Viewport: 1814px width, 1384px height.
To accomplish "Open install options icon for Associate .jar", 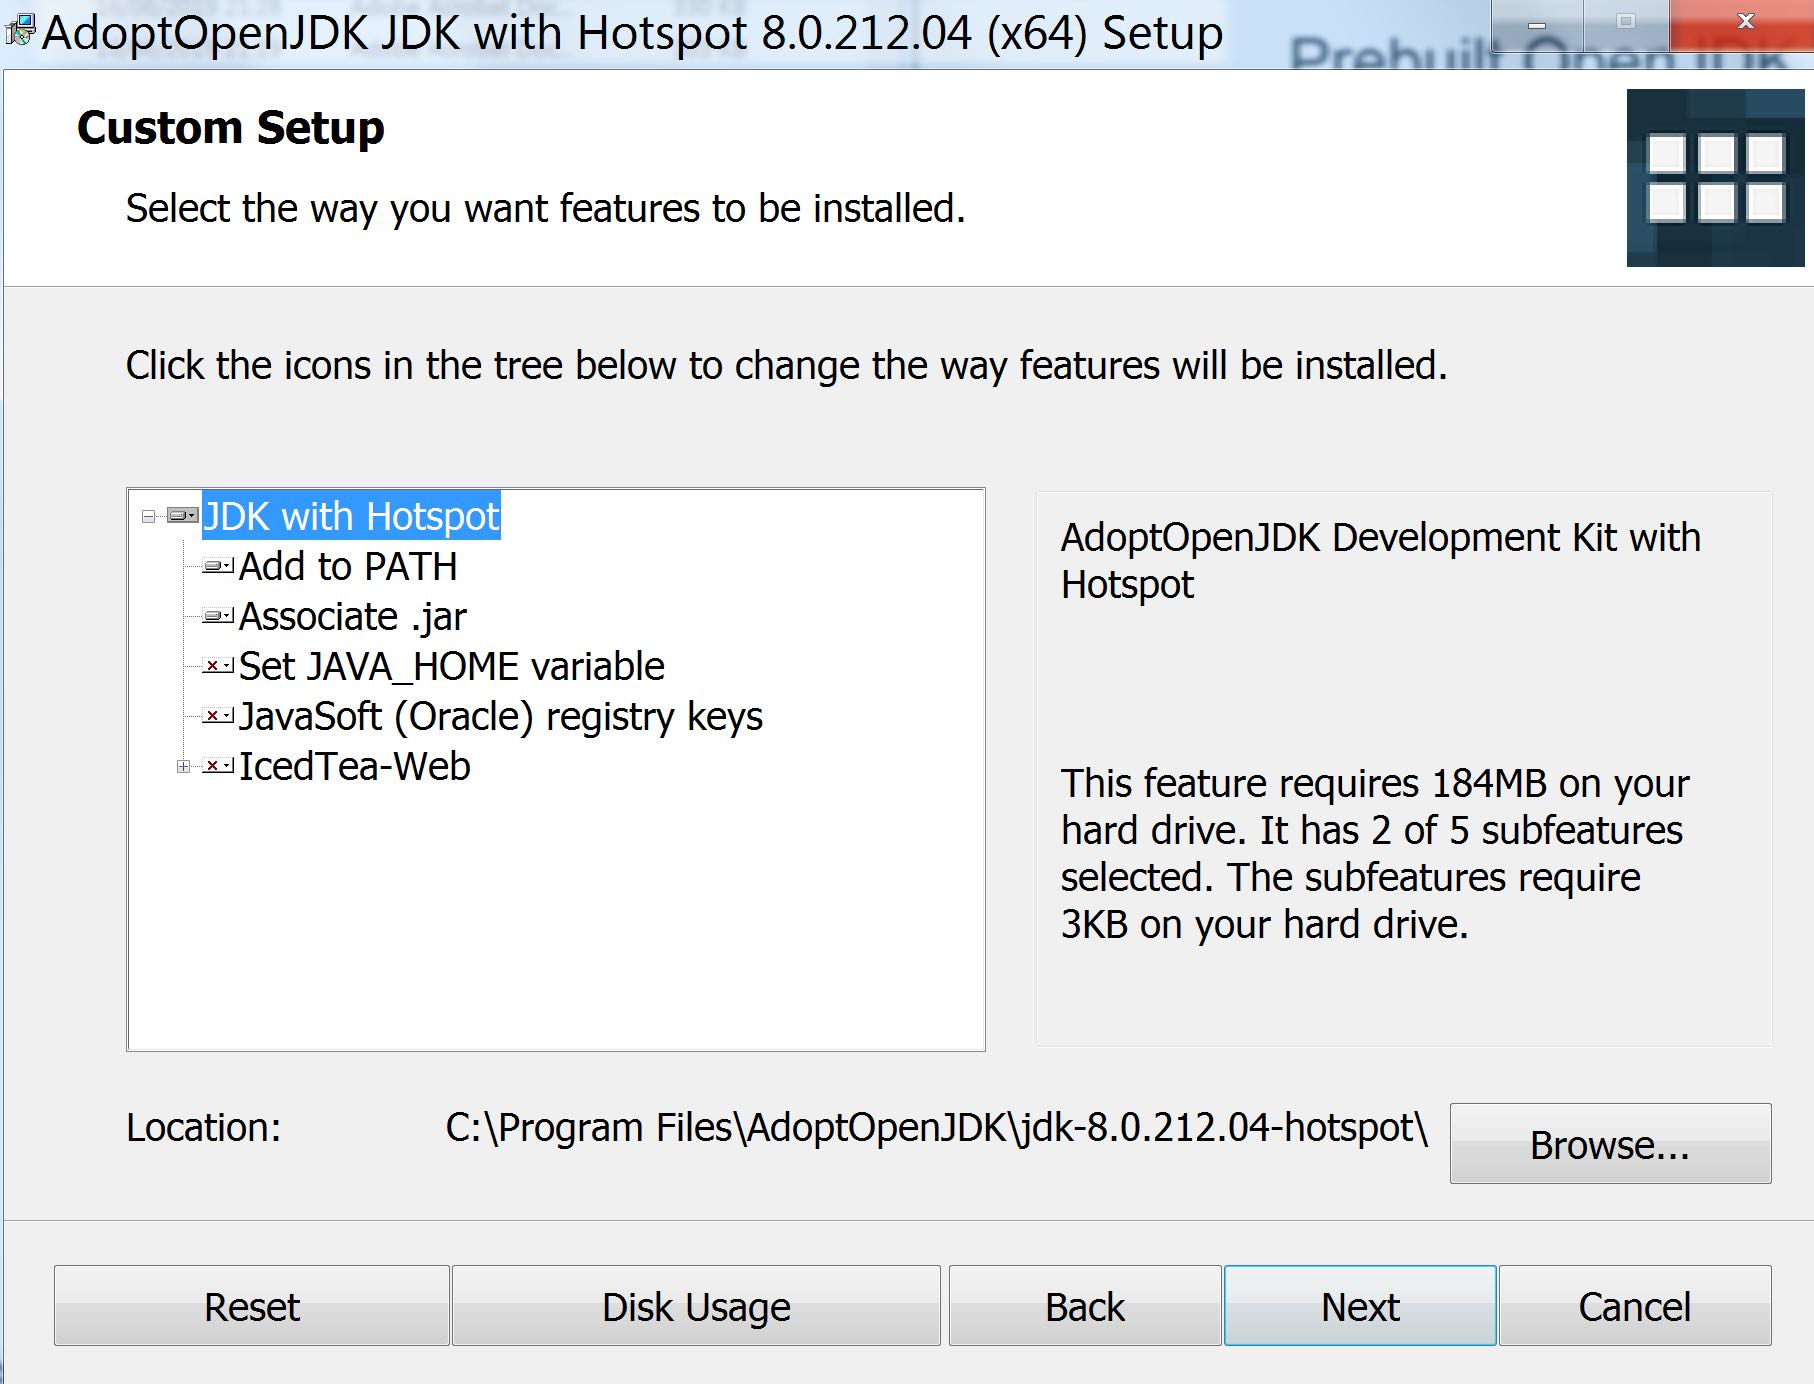I will point(218,616).
